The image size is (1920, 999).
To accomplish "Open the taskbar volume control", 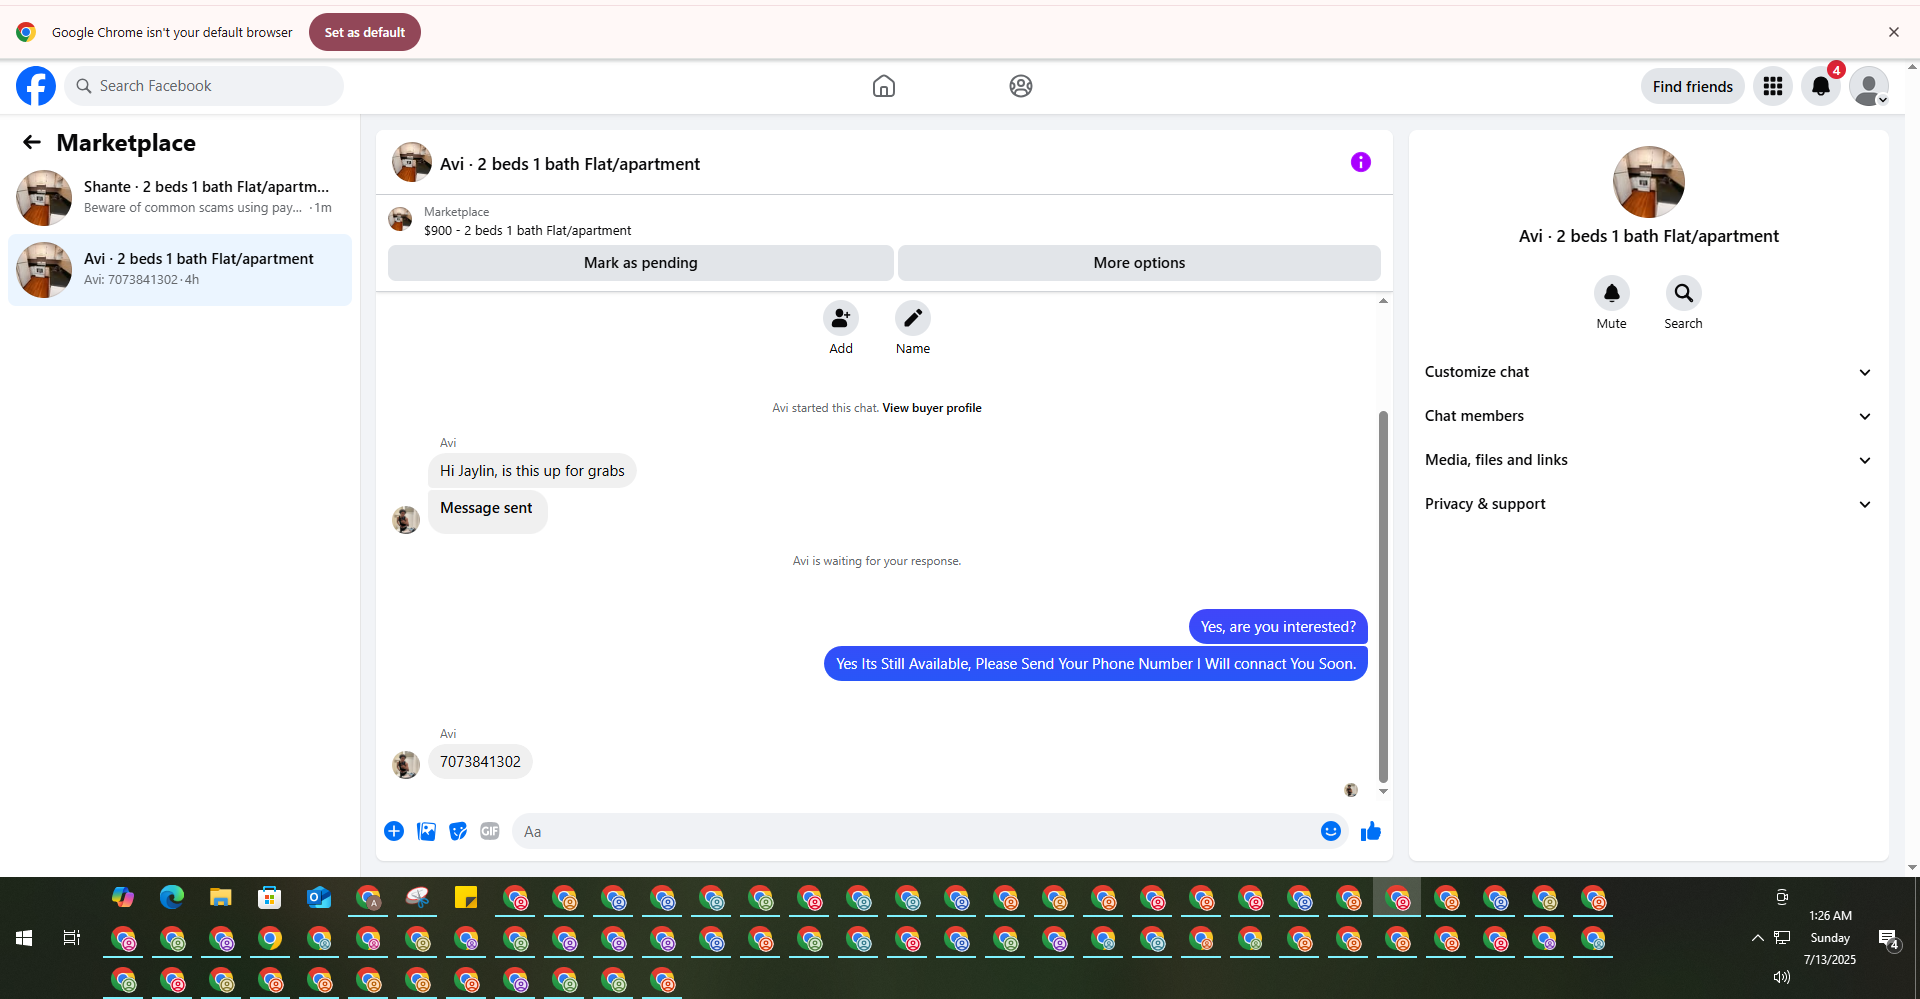I will [1781, 977].
